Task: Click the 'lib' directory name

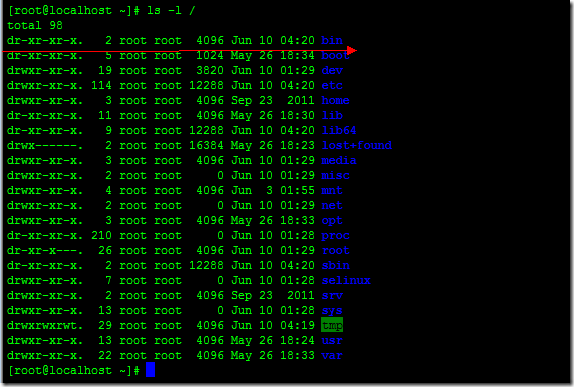Action: tap(332, 115)
